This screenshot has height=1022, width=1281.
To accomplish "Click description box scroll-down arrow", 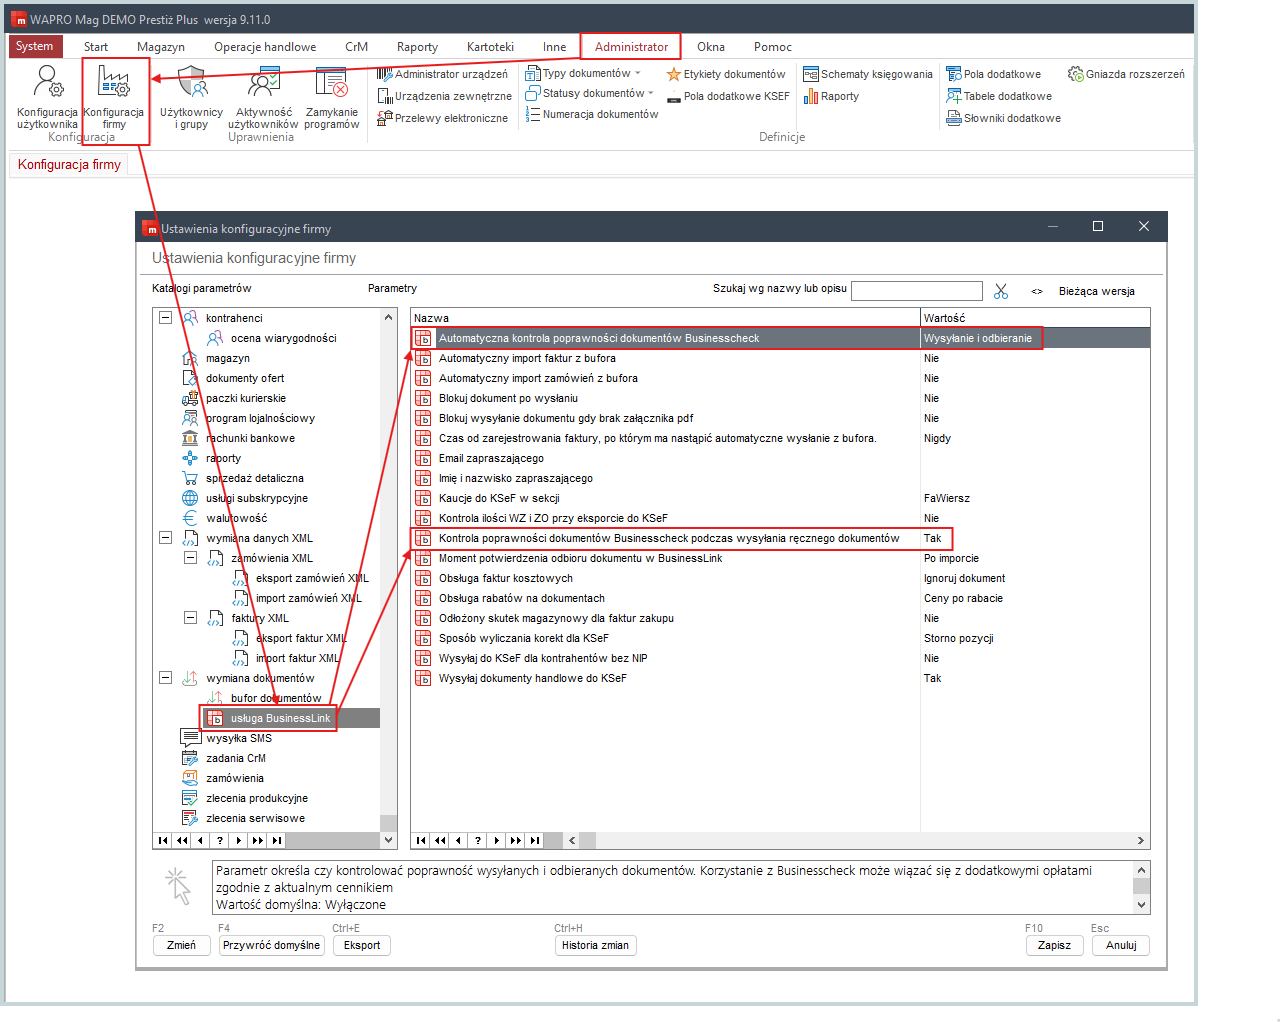I will (1141, 905).
